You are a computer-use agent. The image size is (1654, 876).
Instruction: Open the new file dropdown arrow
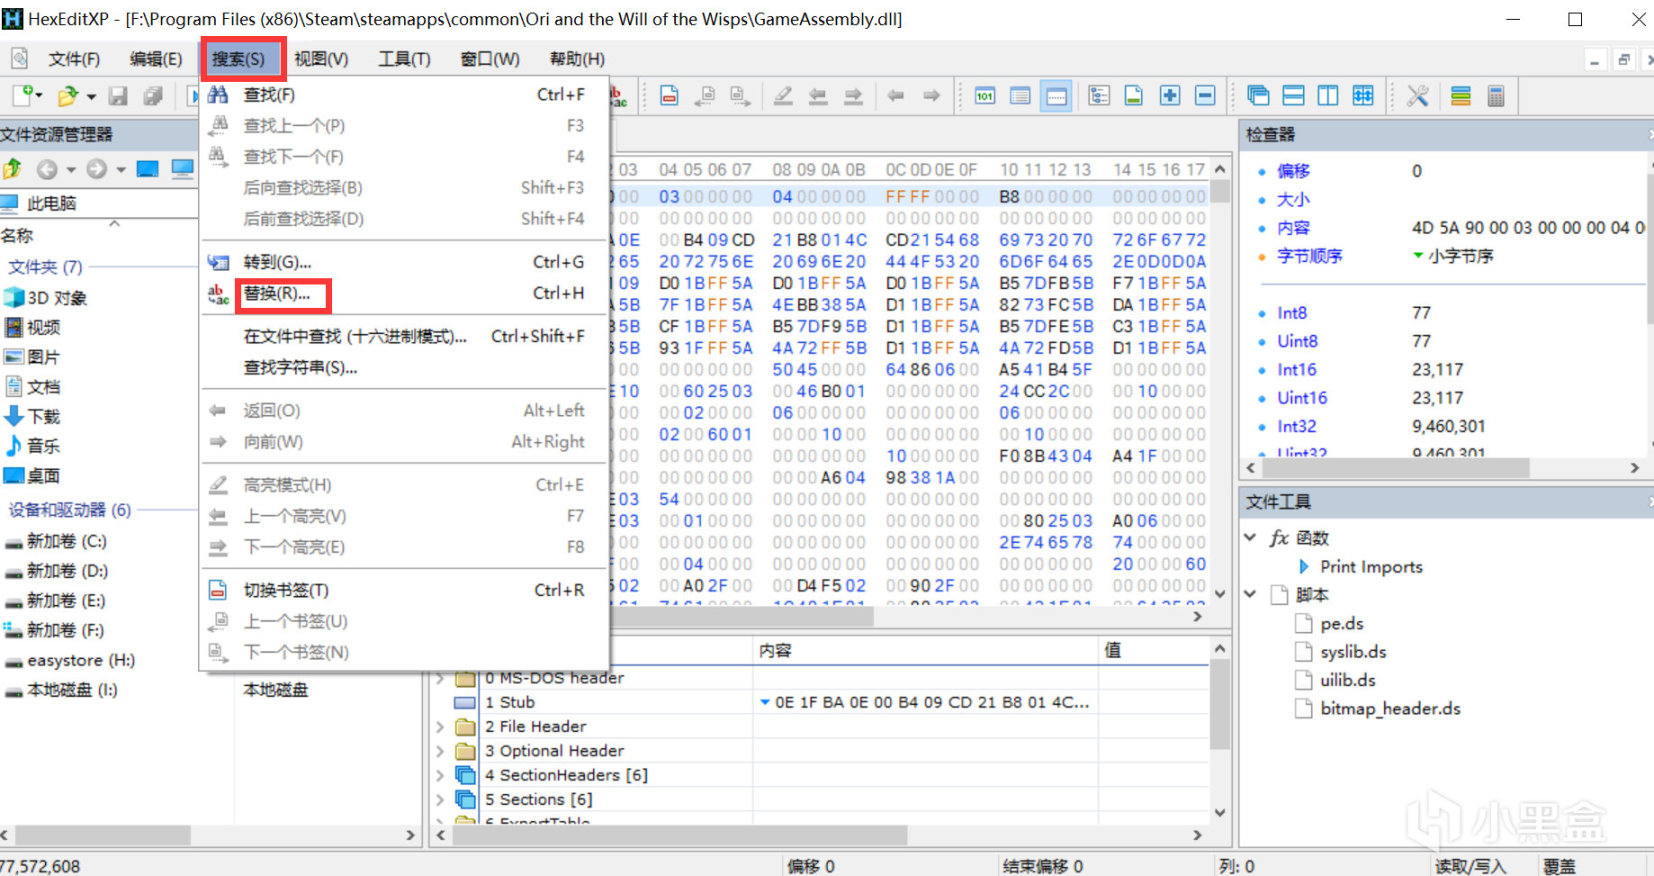tap(39, 96)
